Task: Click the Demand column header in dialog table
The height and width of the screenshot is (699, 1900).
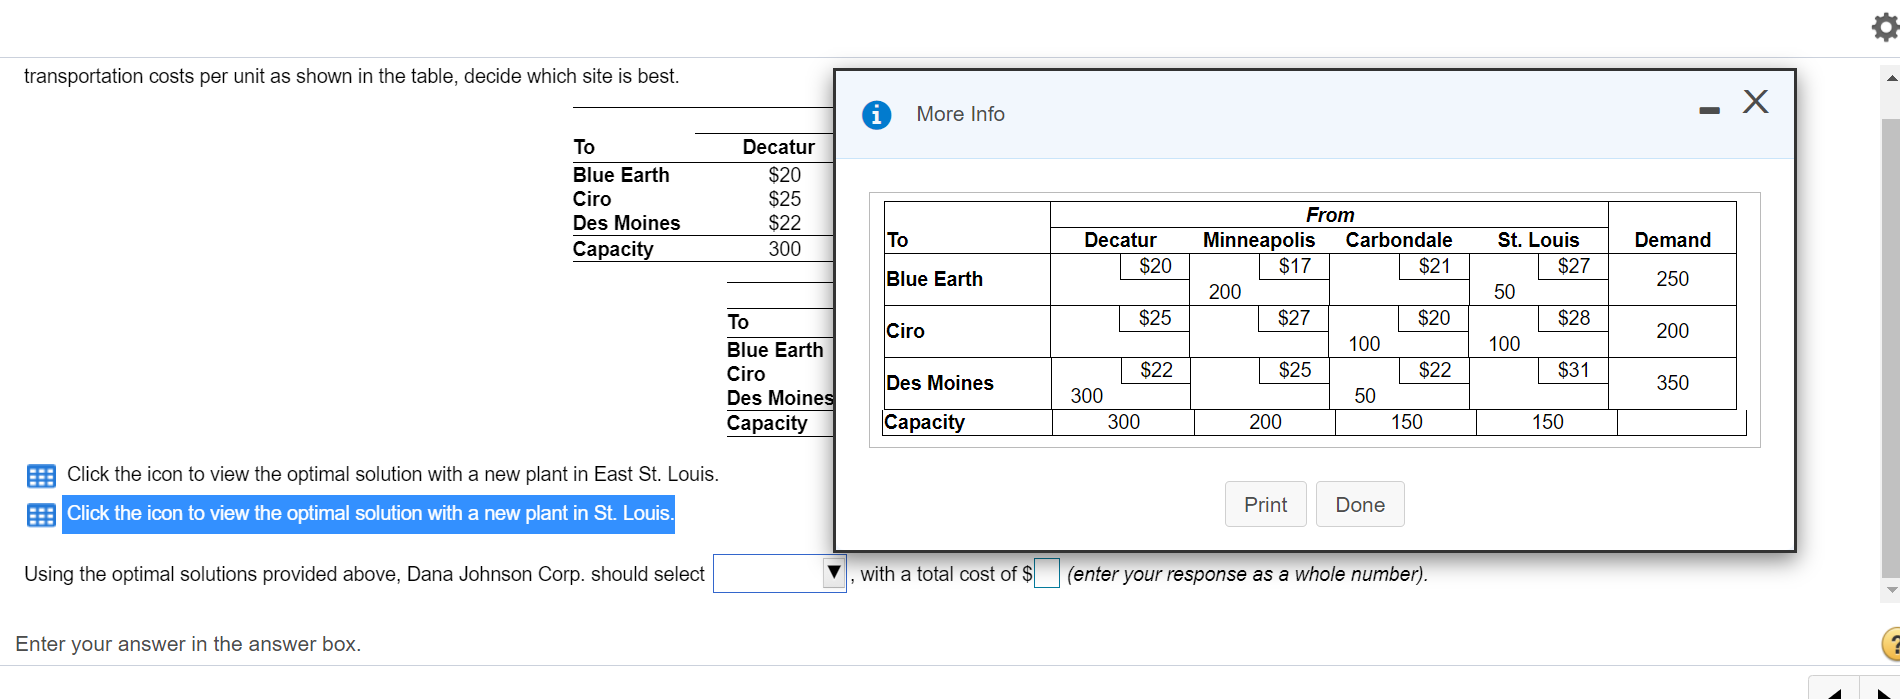Action: (x=1672, y=240)
